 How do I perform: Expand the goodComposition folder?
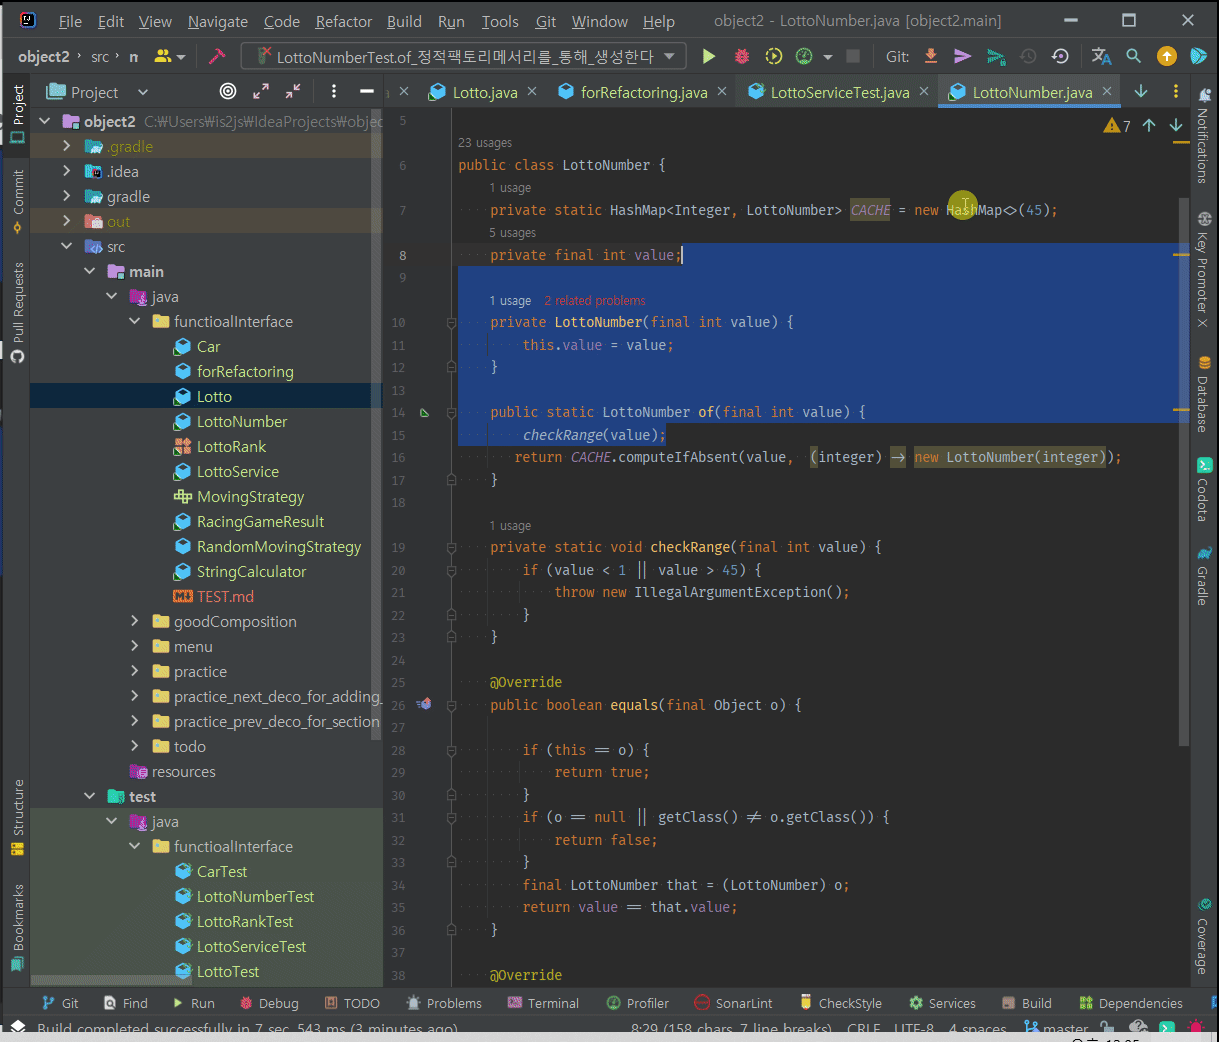point(135,622)
